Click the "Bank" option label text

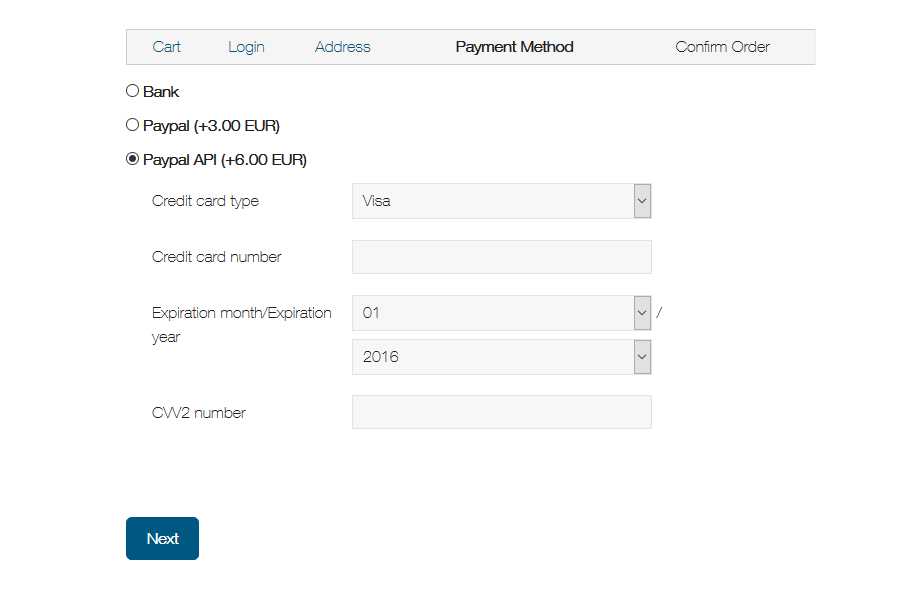click(161, 92)
